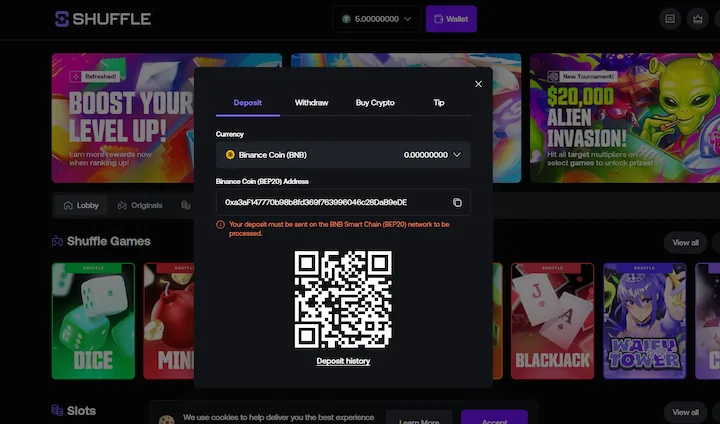Click the deposit address field
The image size is (720, 424).
coord(343,203)
